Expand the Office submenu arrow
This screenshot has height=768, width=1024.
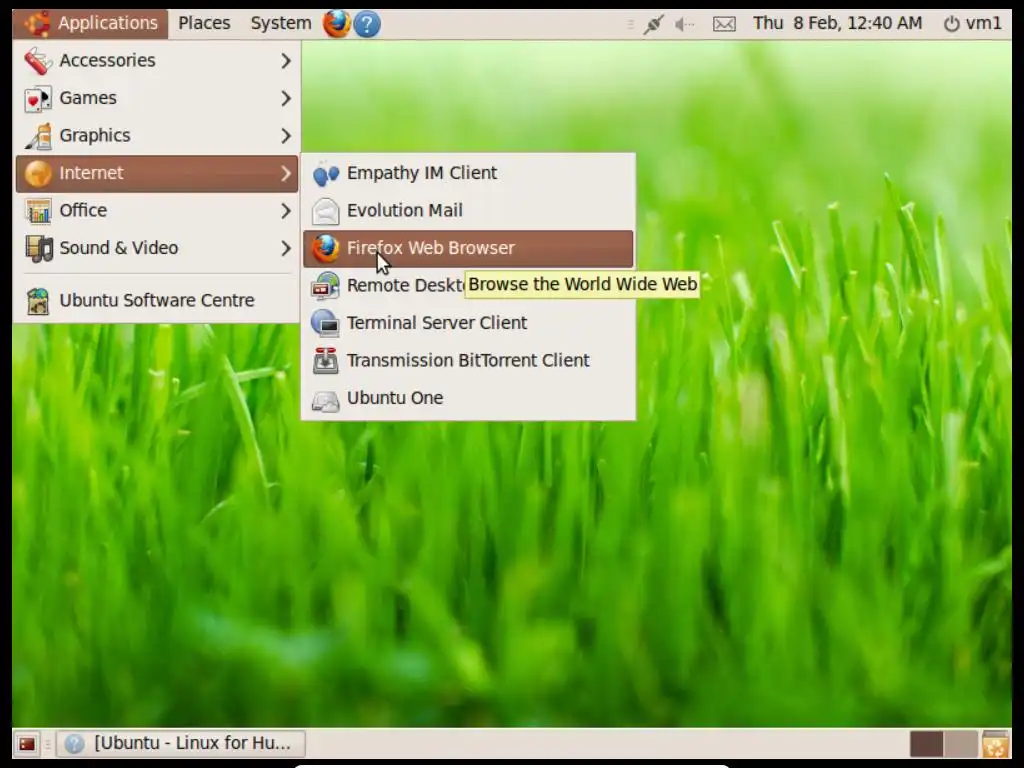click(x=285, y=211)
